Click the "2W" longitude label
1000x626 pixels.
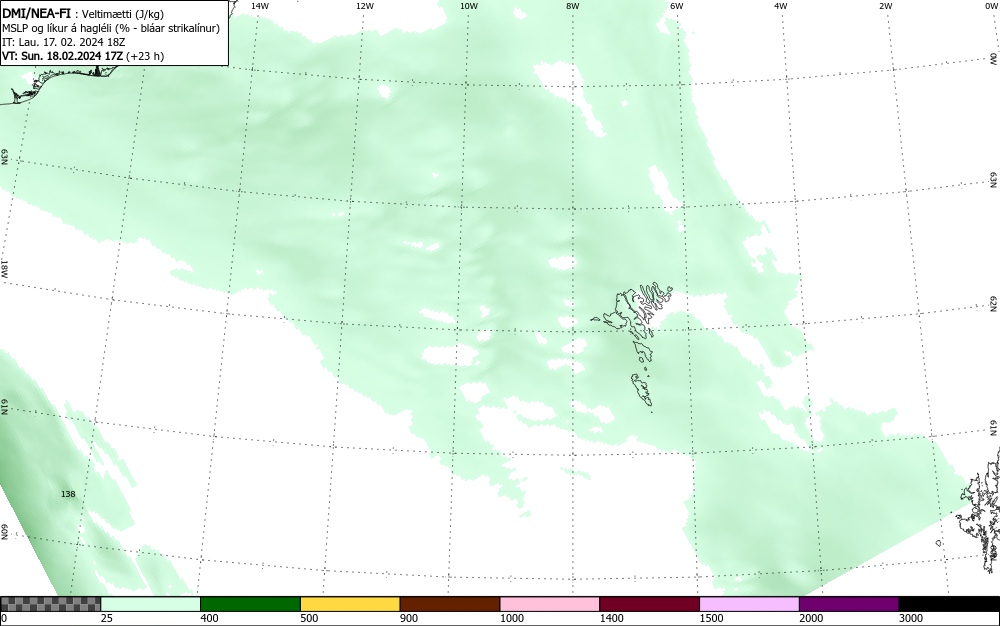(x=885, y=6)
